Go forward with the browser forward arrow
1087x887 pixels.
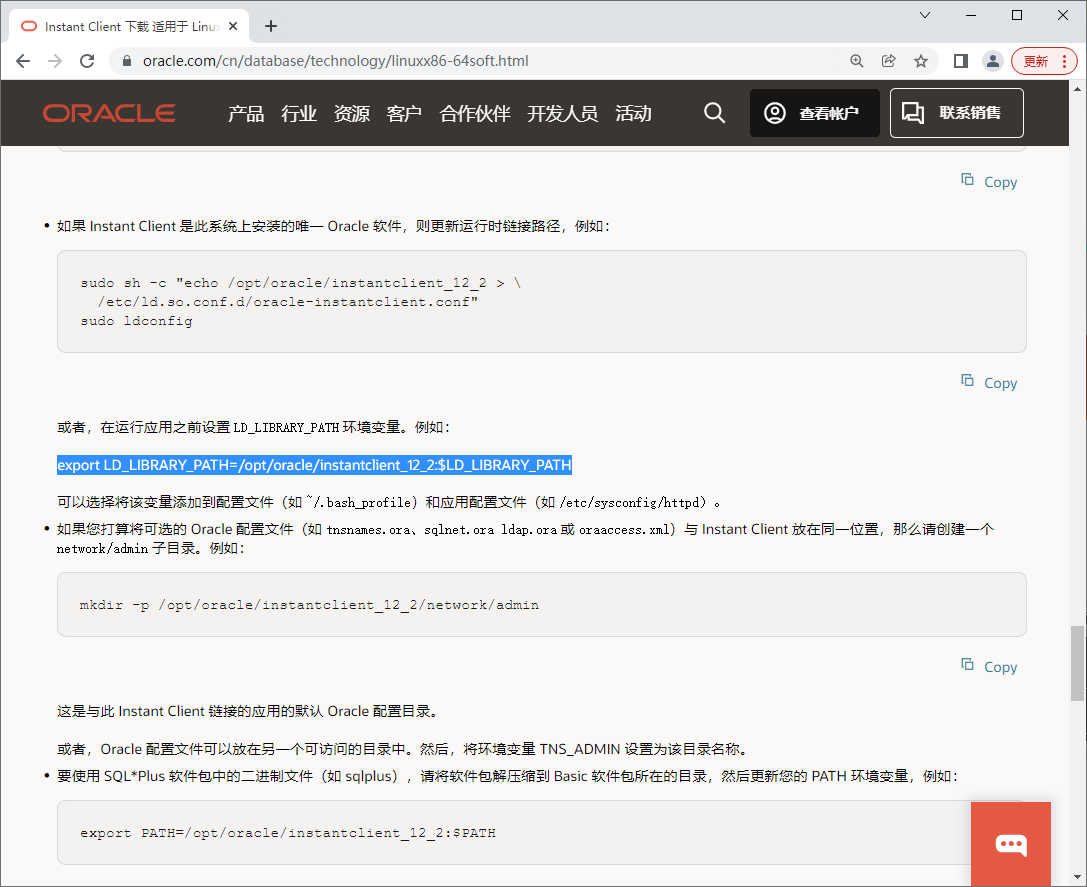[x=55, y=61]
